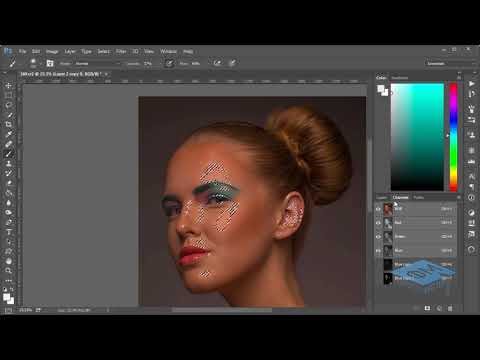Open the Channels panel flyout menu
Viewport: 480px width, 360px height.
(x=459, y=197)
